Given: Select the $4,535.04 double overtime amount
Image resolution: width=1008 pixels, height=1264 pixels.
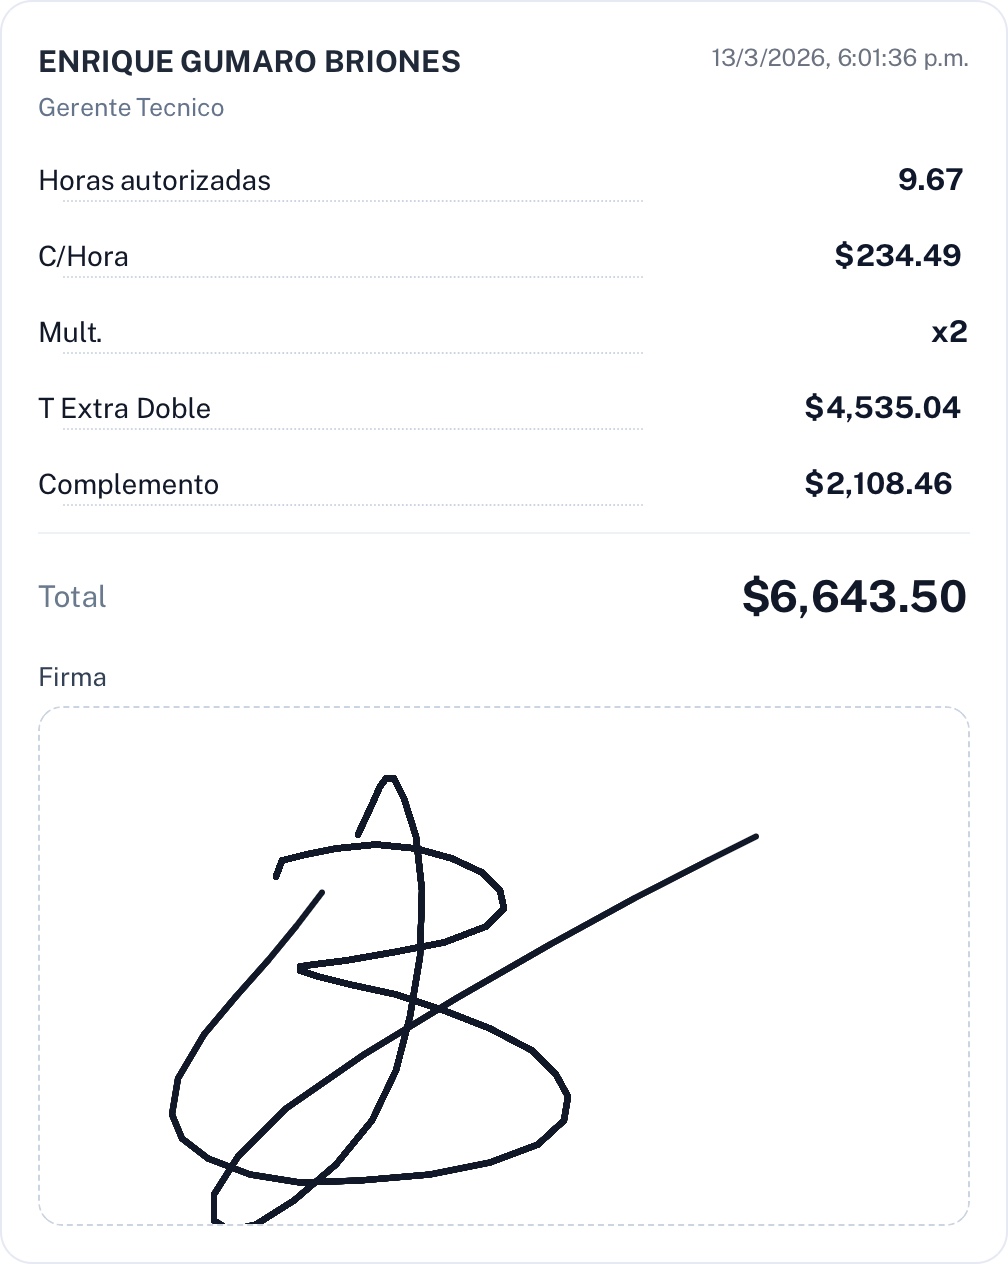Looking at the screenshot, I should [882, 408].
